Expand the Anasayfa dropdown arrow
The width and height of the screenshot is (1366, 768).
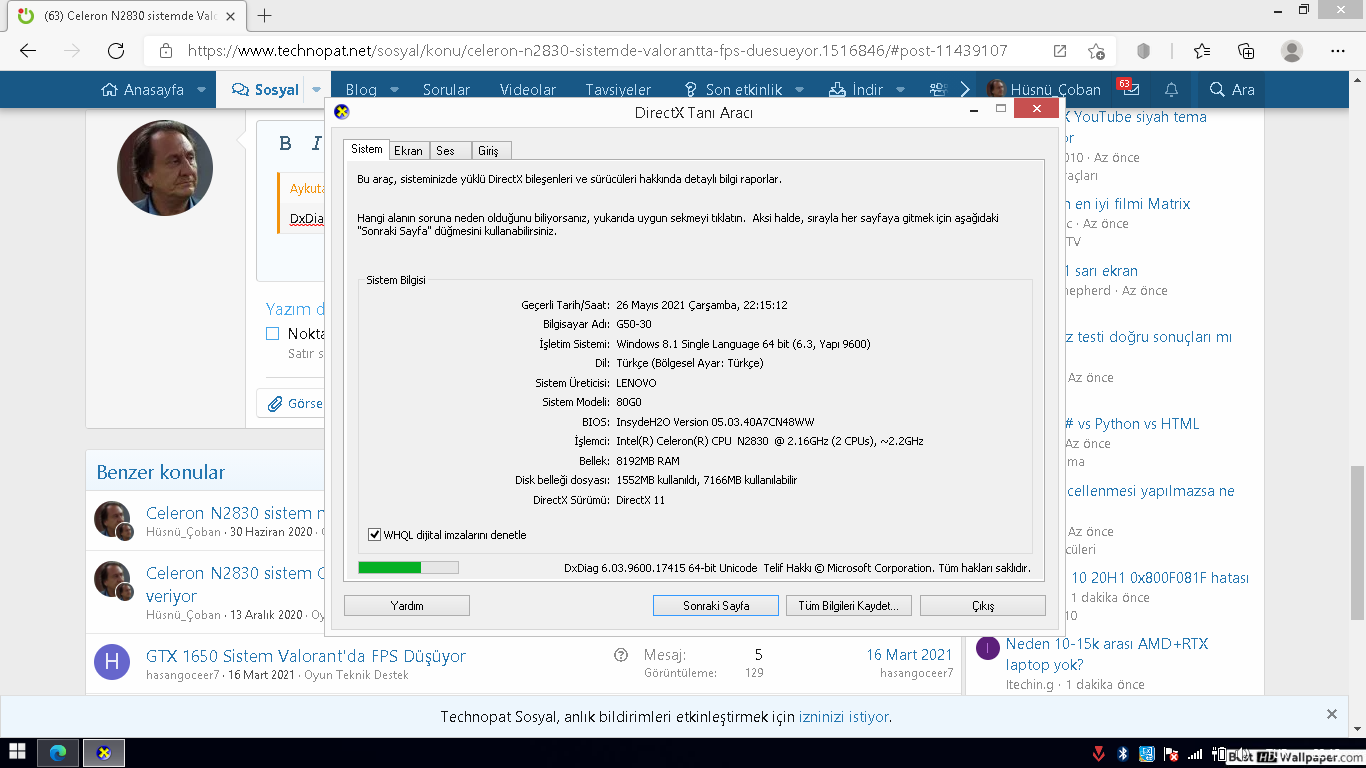(201, 89)
